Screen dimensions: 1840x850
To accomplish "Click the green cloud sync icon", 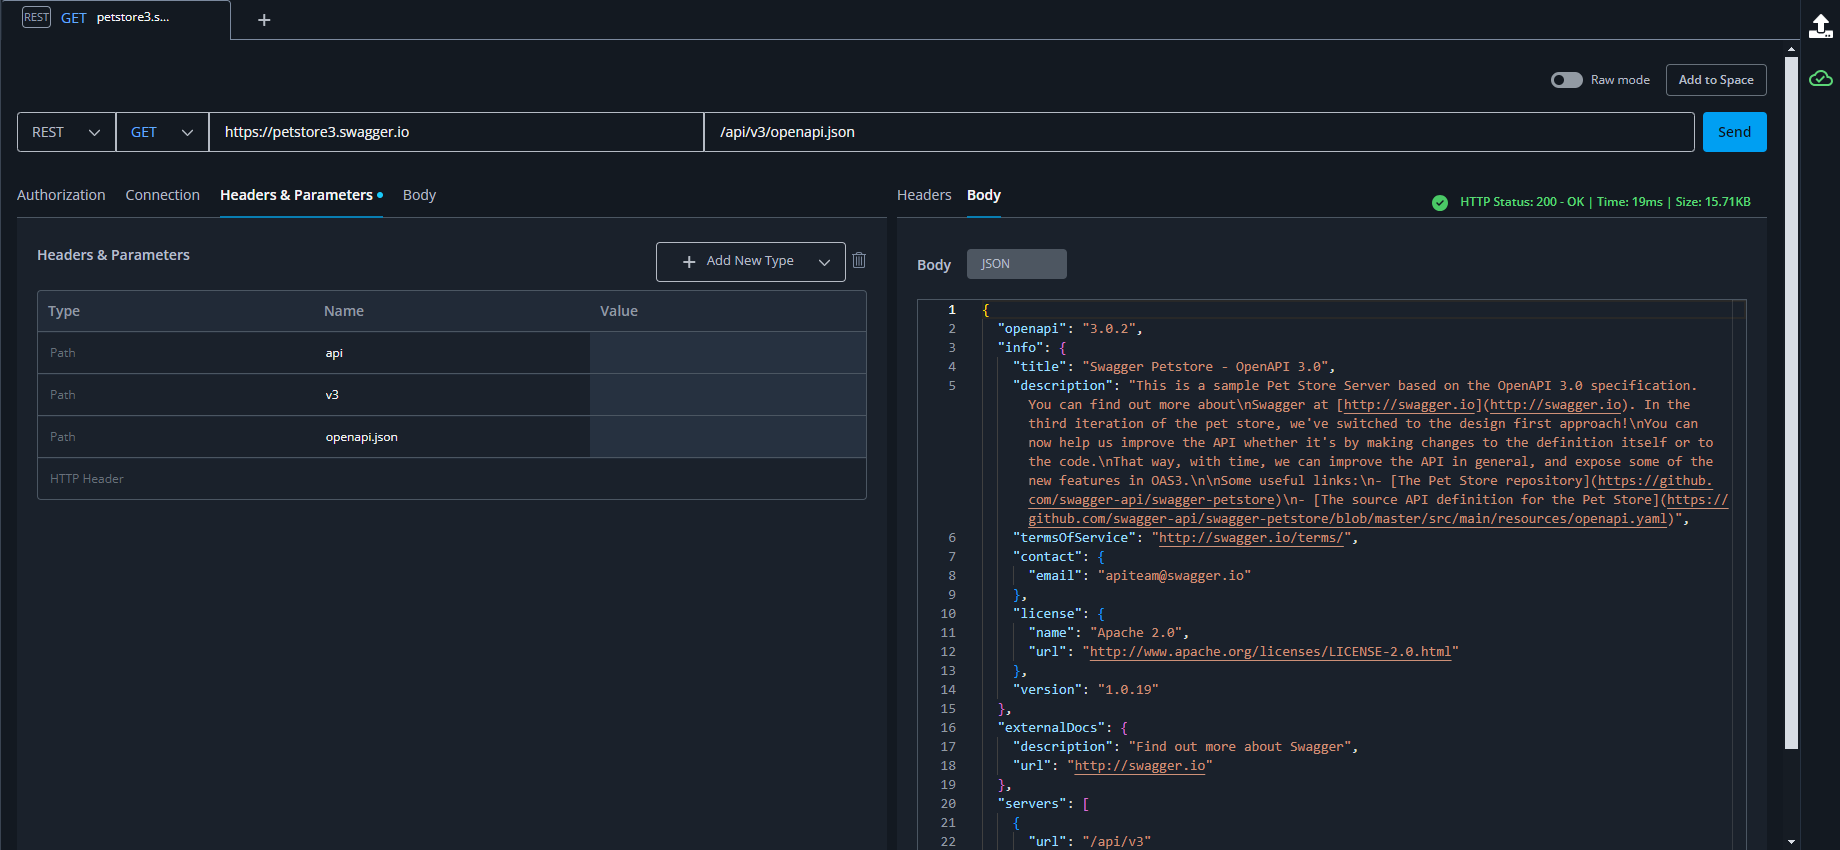I will pos(1821,78).
